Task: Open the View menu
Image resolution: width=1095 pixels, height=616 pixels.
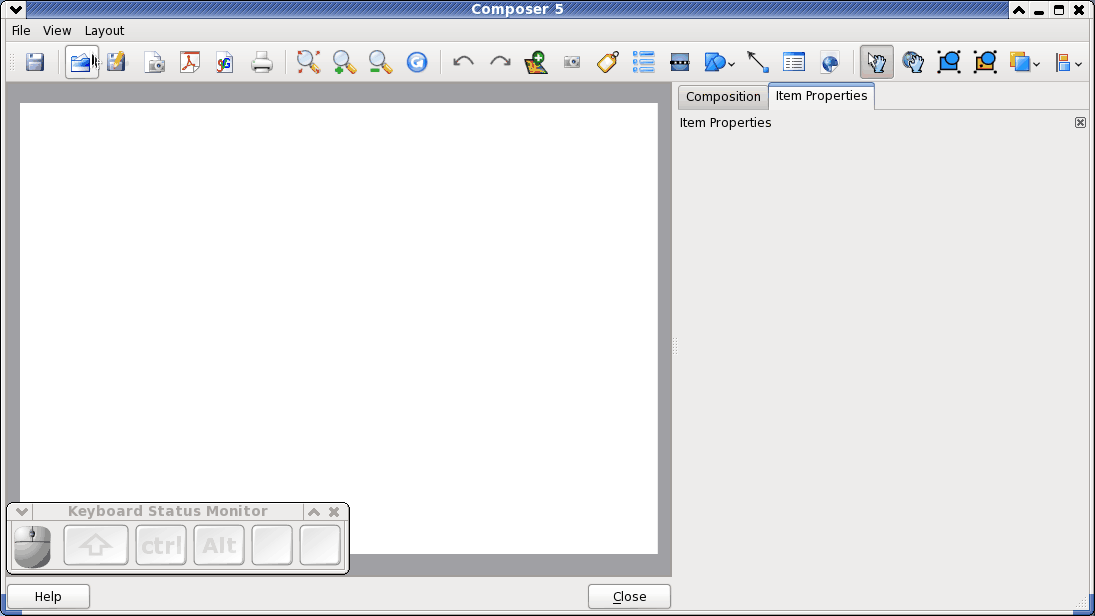Action: coord(57,31)
